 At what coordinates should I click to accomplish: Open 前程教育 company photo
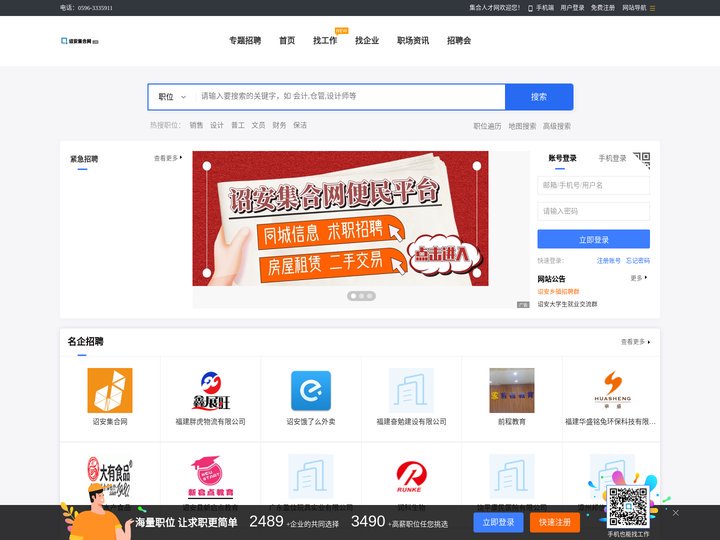pyautogui.click(x=512, y=390)
